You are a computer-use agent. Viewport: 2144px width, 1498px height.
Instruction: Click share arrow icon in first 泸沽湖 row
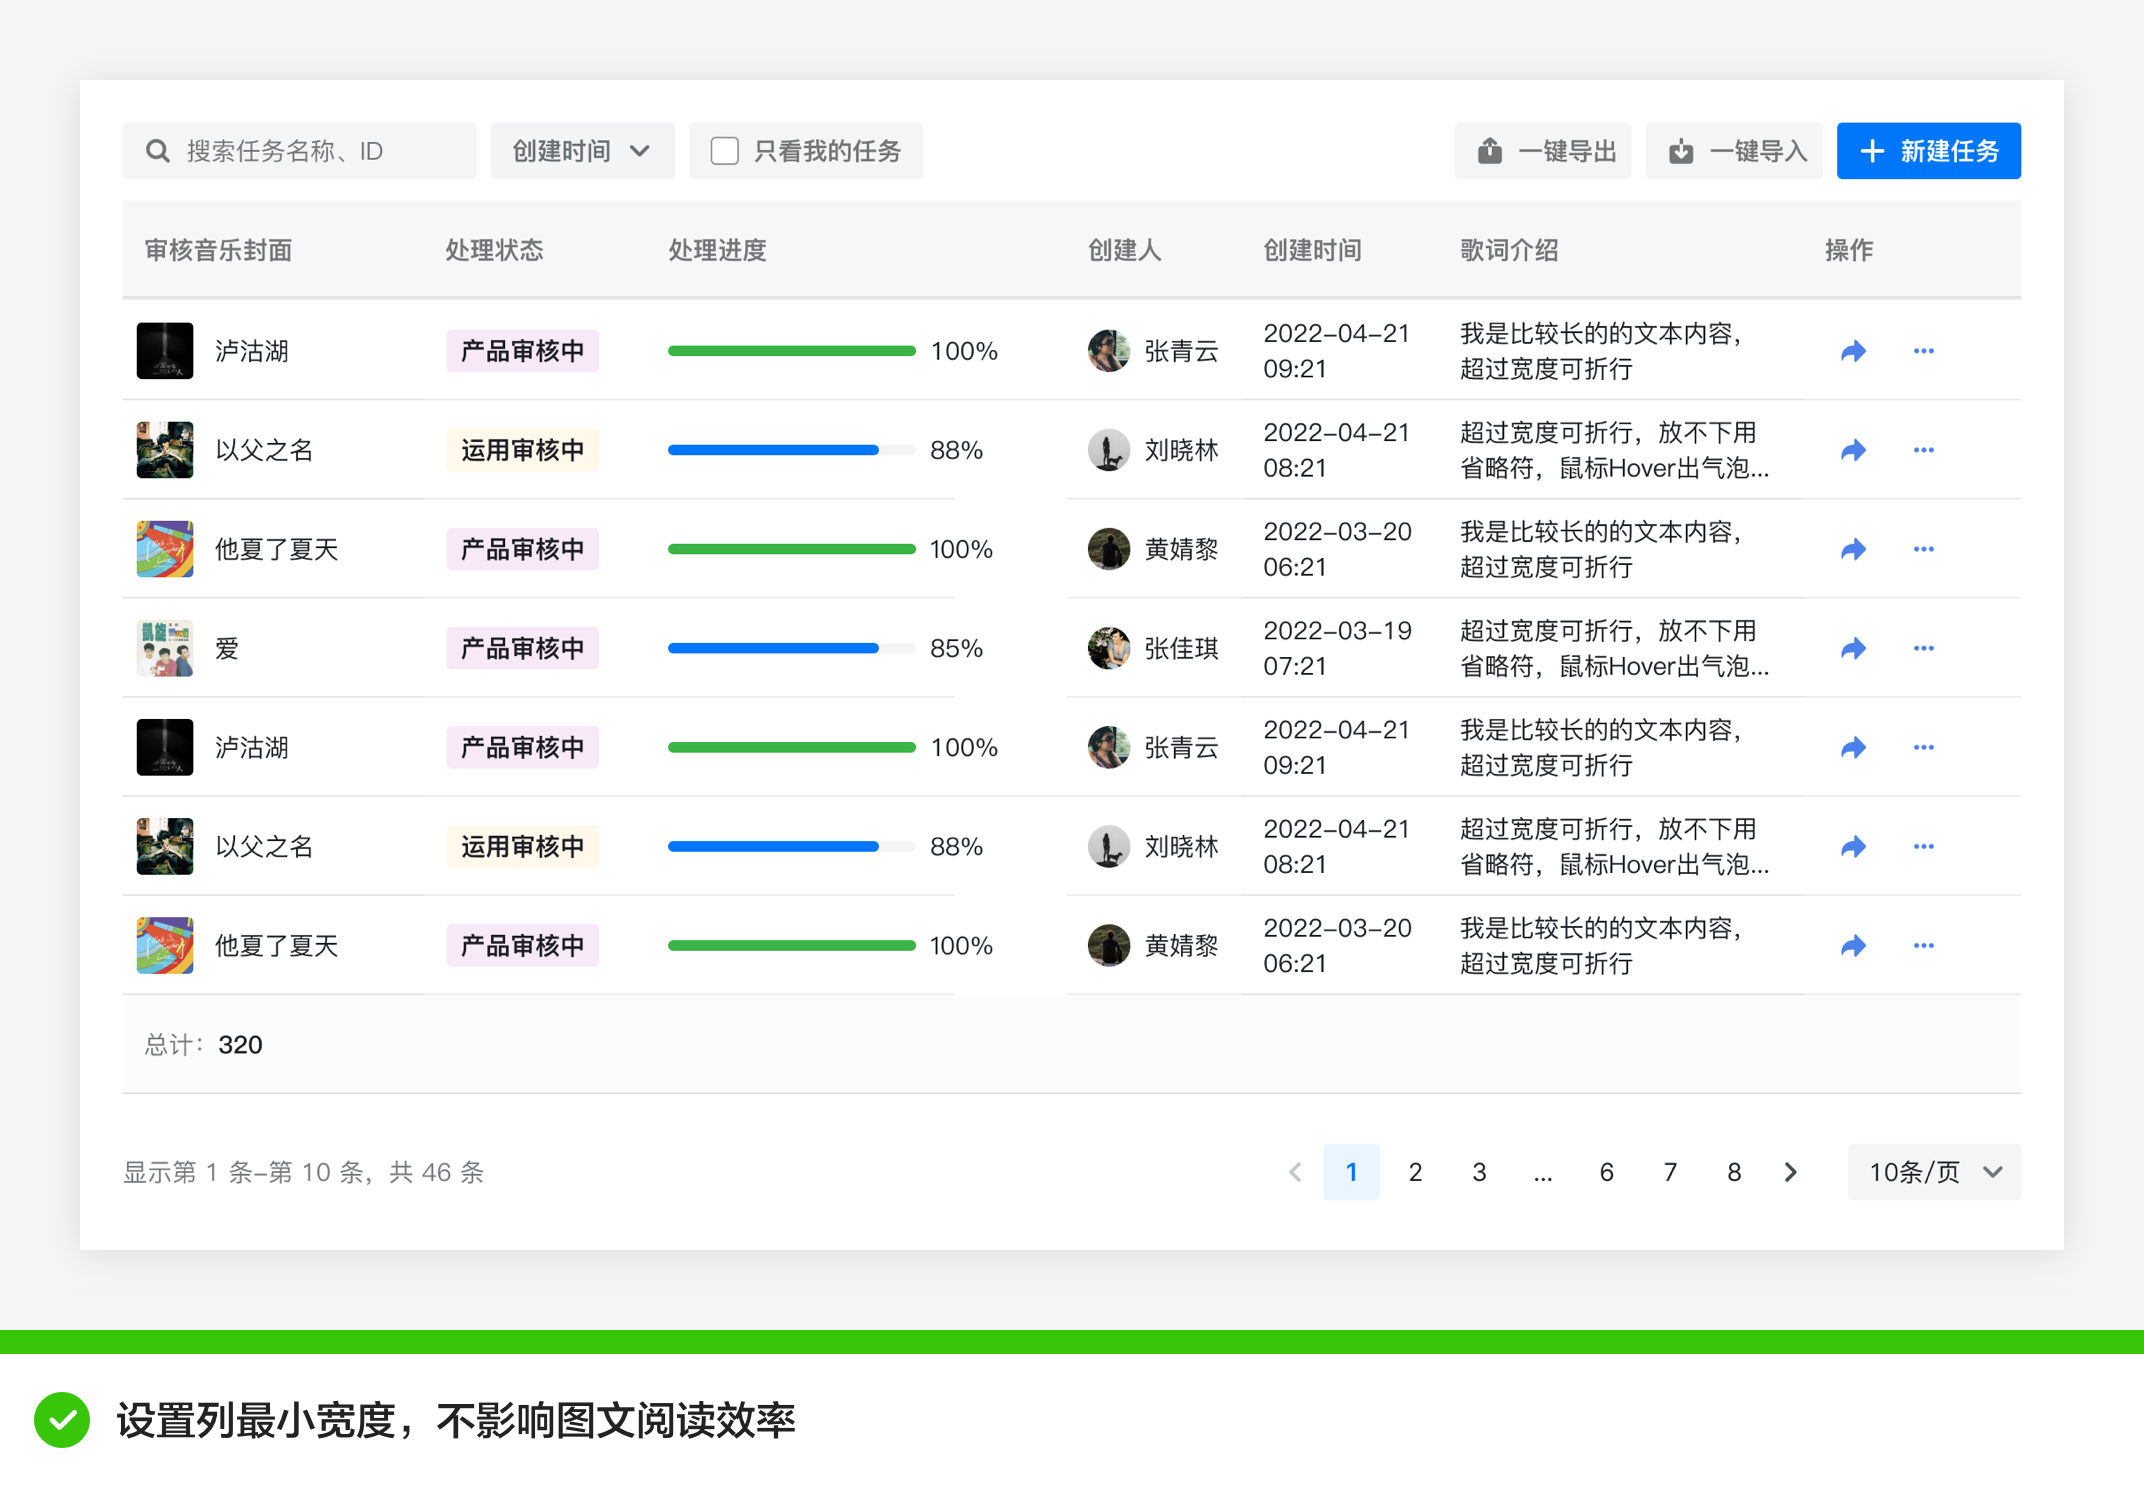click(x=1853, y=351)
